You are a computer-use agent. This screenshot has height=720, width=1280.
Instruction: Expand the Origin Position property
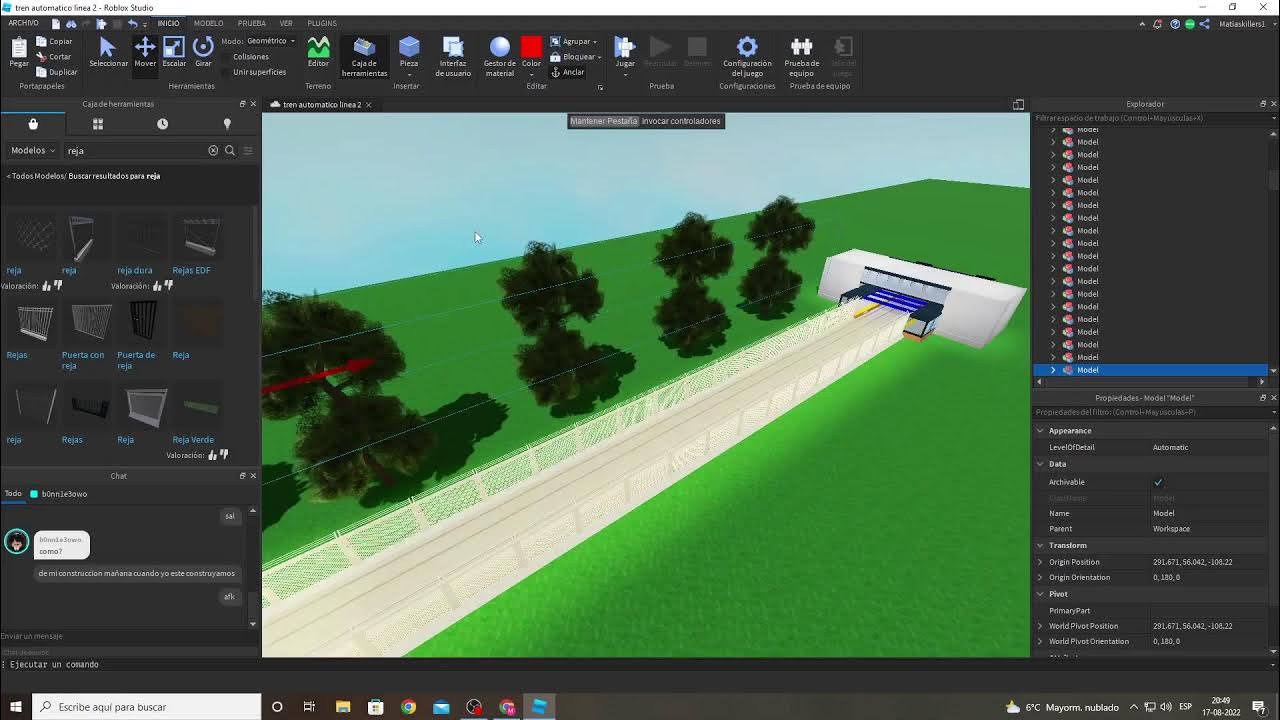pyautogui.click(x=1040, y=562)
